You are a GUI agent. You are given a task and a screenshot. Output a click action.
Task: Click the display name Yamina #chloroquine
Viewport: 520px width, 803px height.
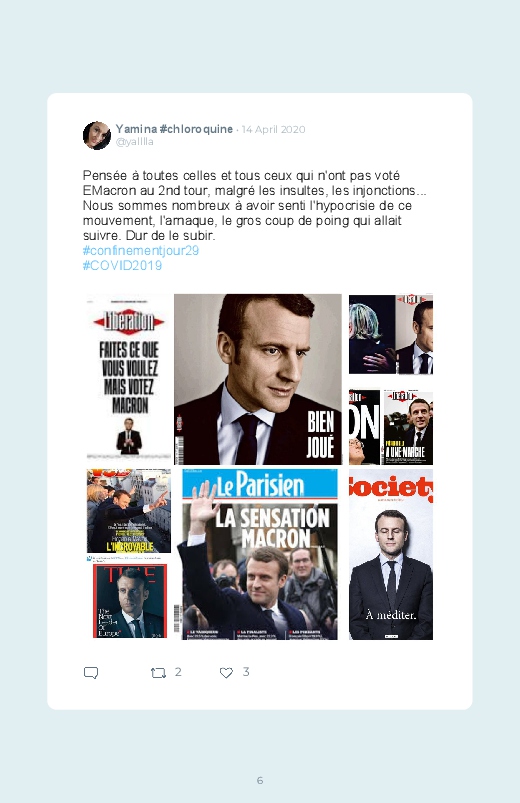tap(174, 129)
